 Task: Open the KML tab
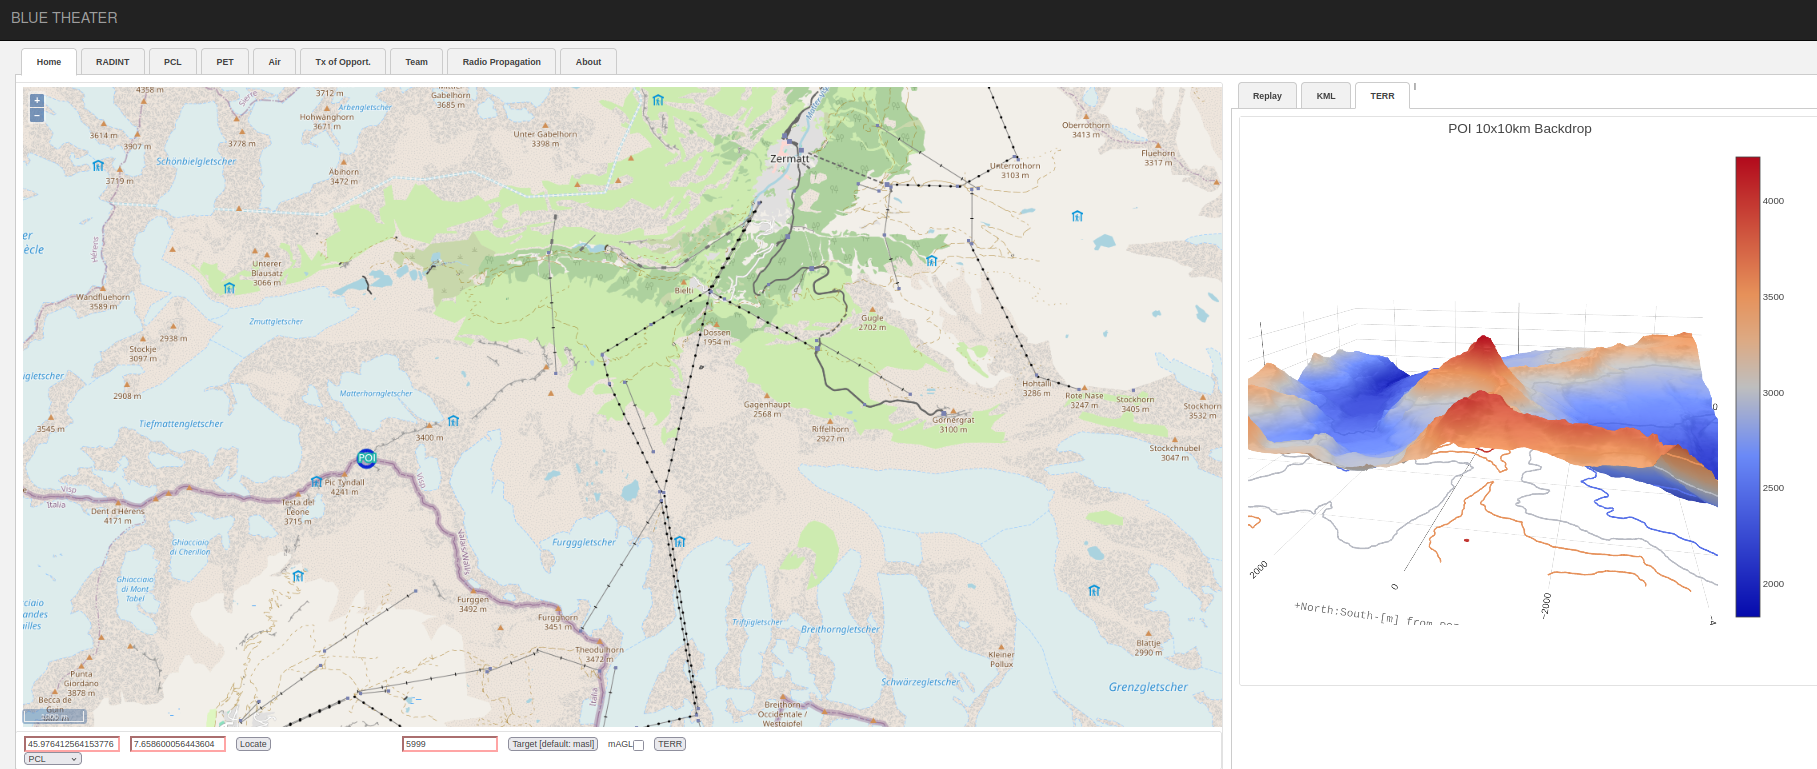[x=1326, y=96]
